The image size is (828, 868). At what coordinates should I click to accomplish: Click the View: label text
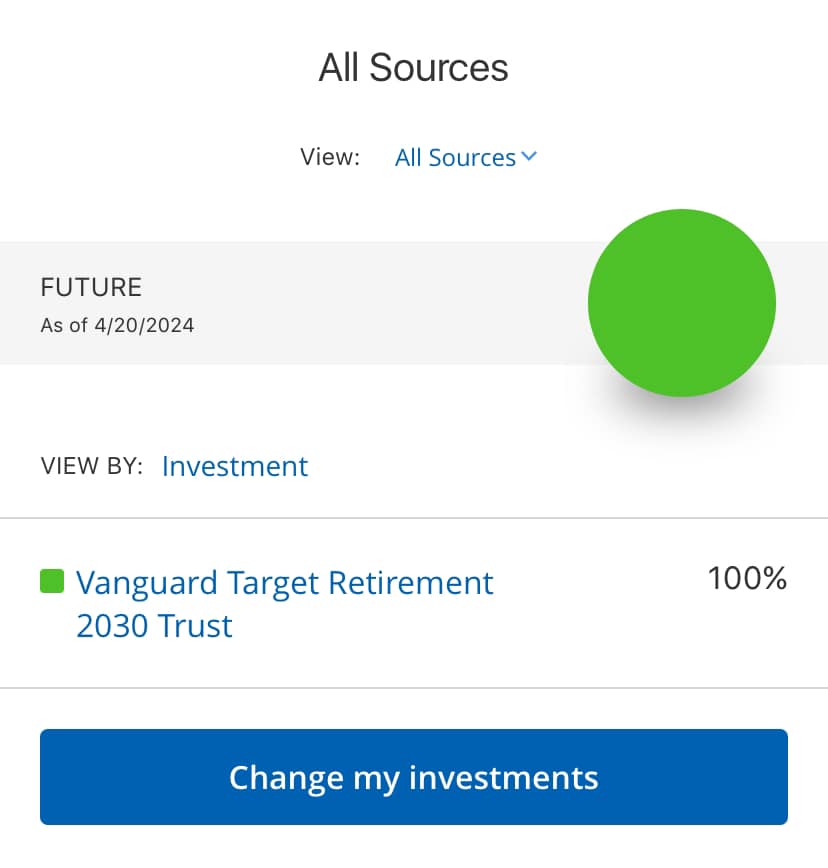(x=330, y=157)
